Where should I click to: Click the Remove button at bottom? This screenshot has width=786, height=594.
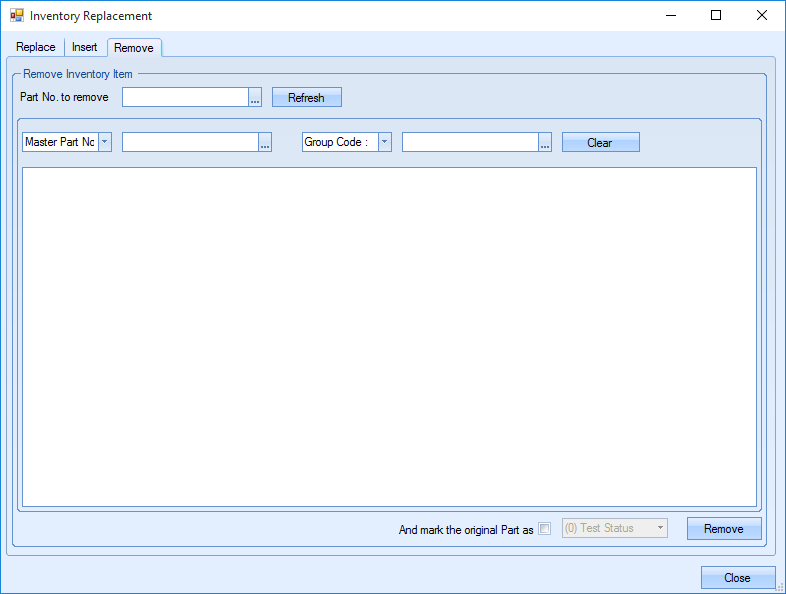click(x=724, y=529)
